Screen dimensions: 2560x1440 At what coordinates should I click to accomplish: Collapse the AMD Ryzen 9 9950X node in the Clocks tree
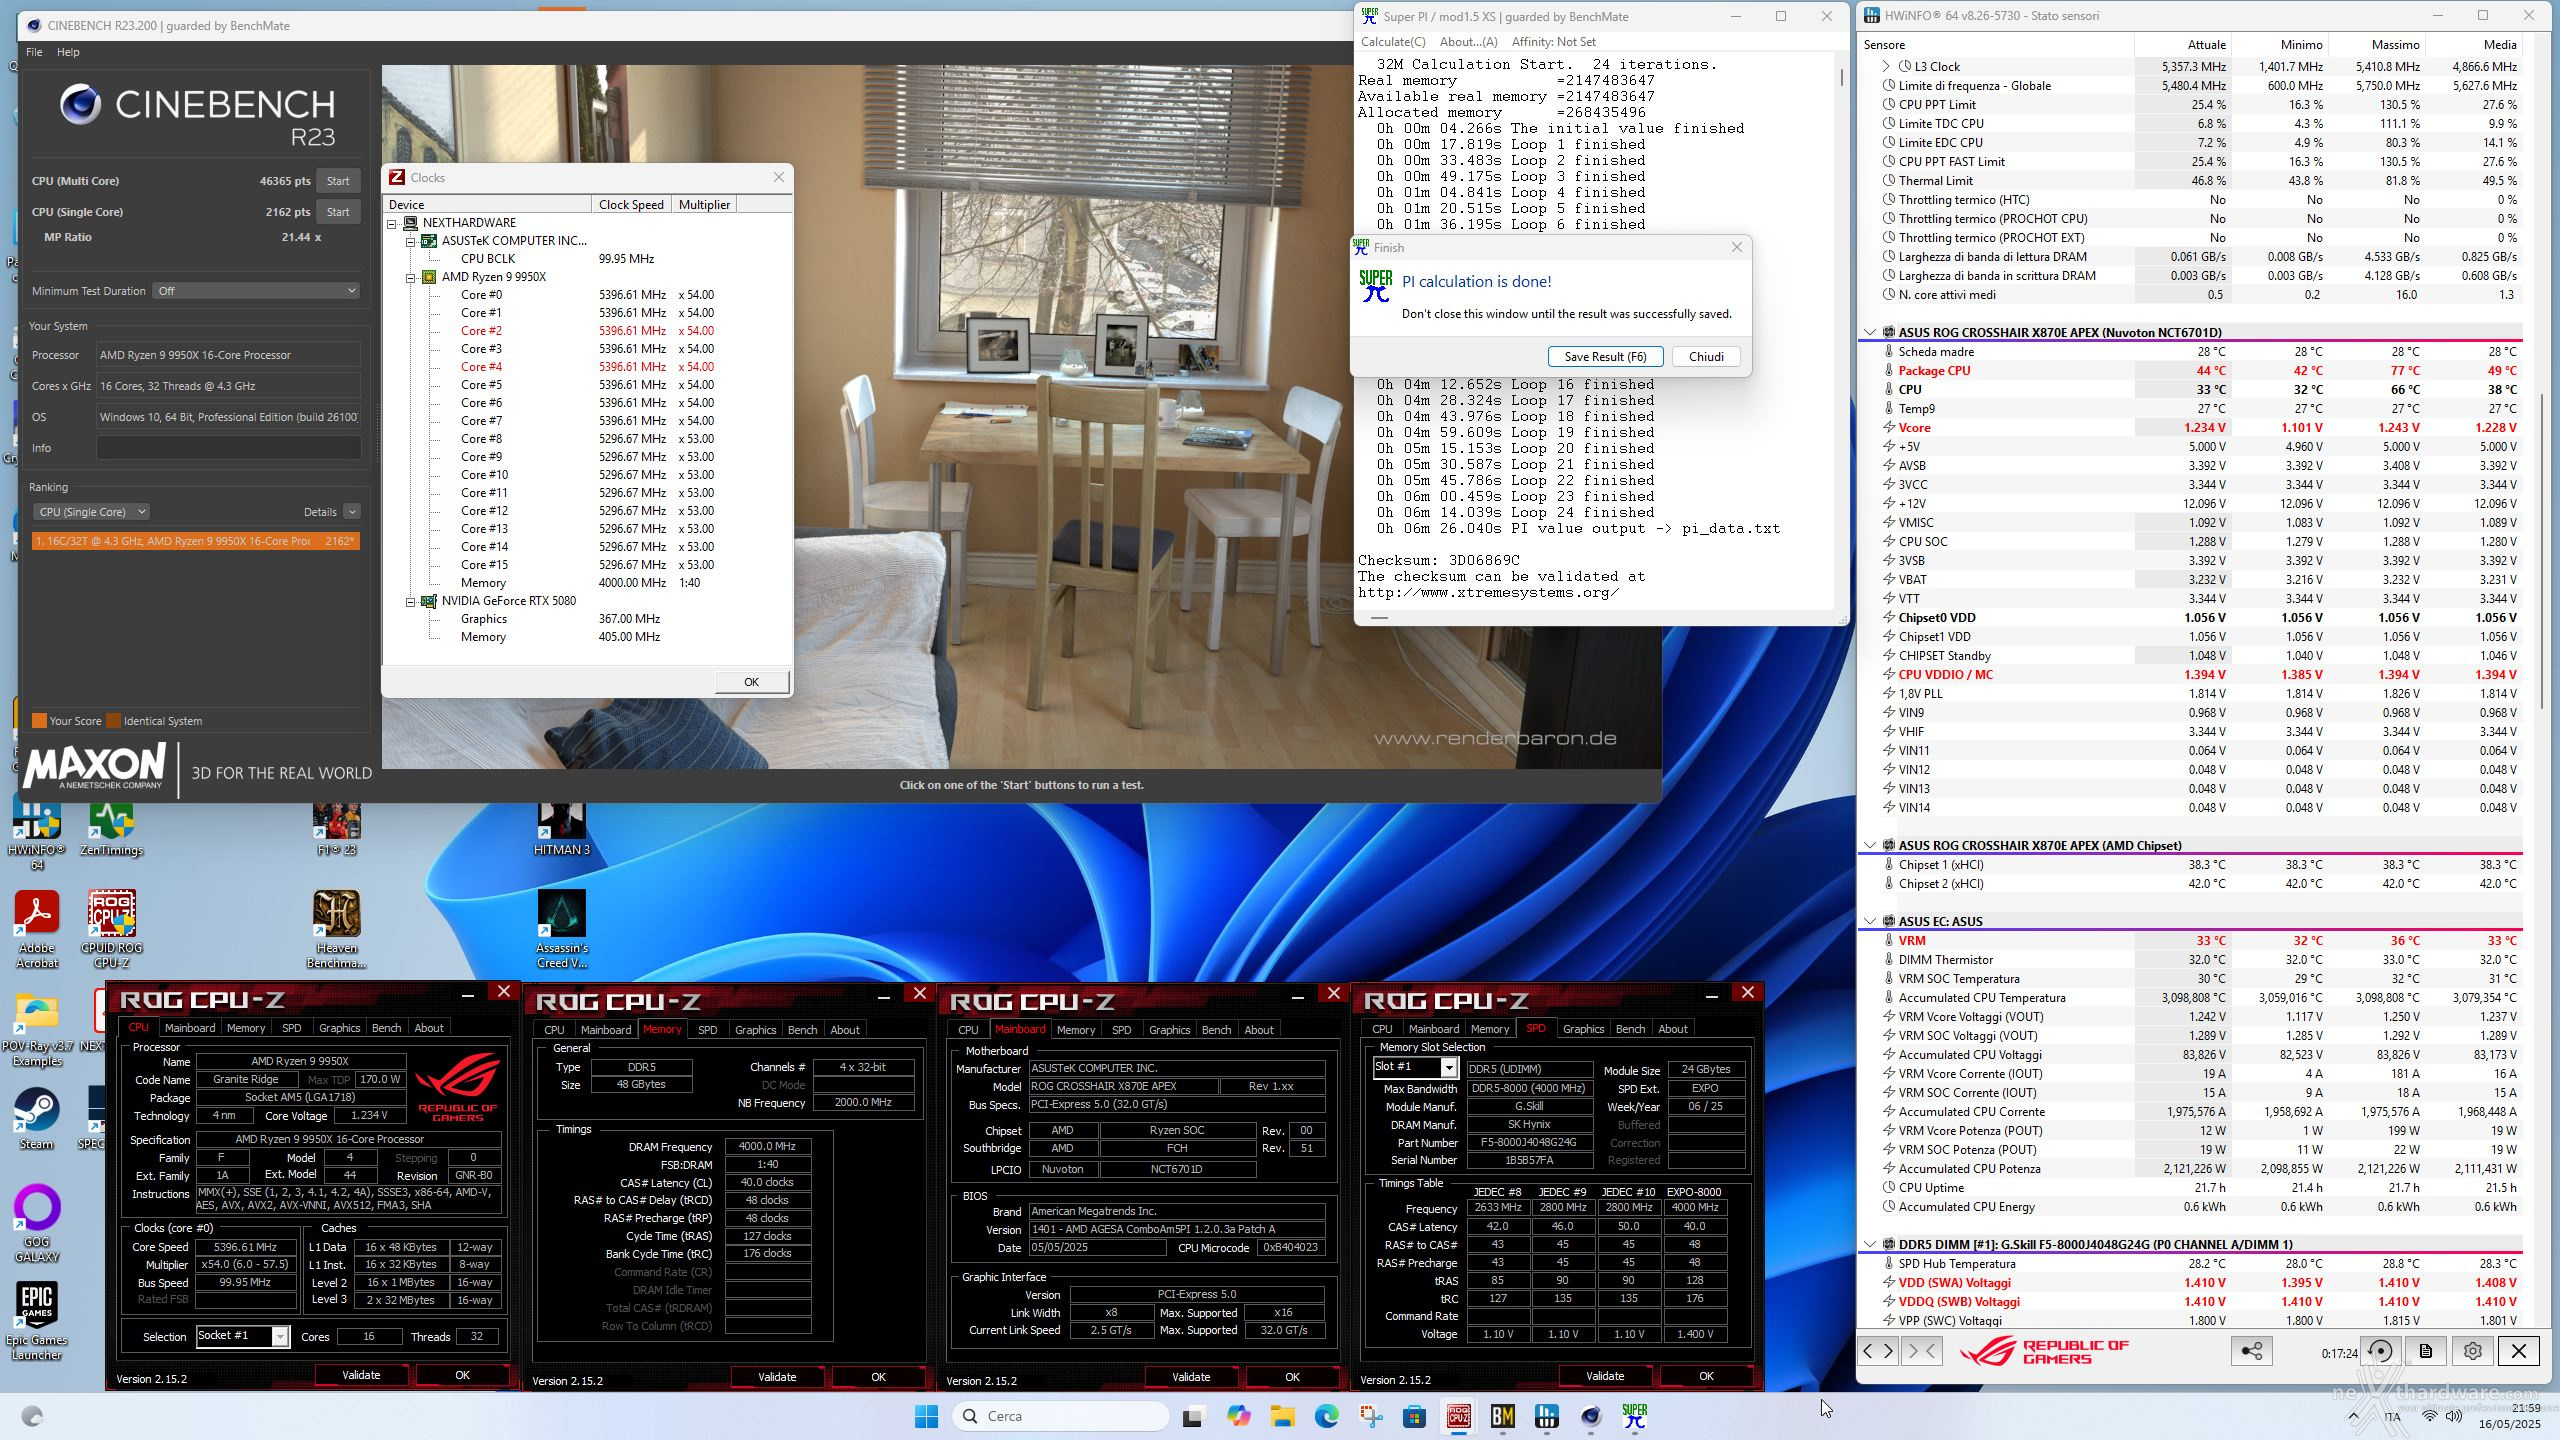click(x=411, y=277)
